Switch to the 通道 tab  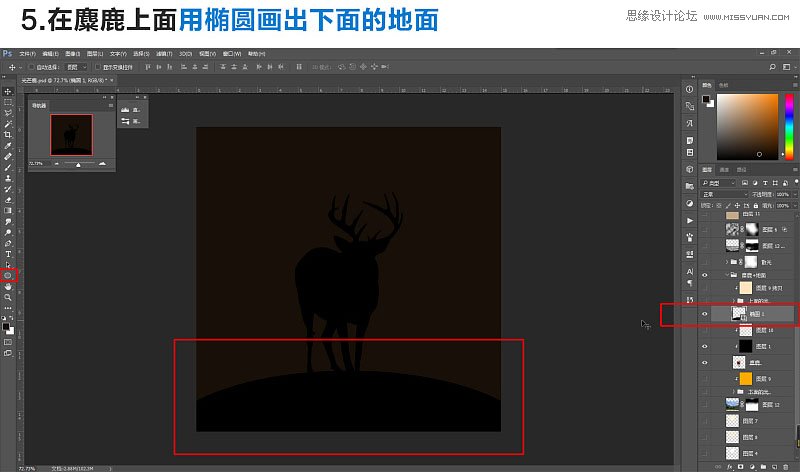point(724,169)
